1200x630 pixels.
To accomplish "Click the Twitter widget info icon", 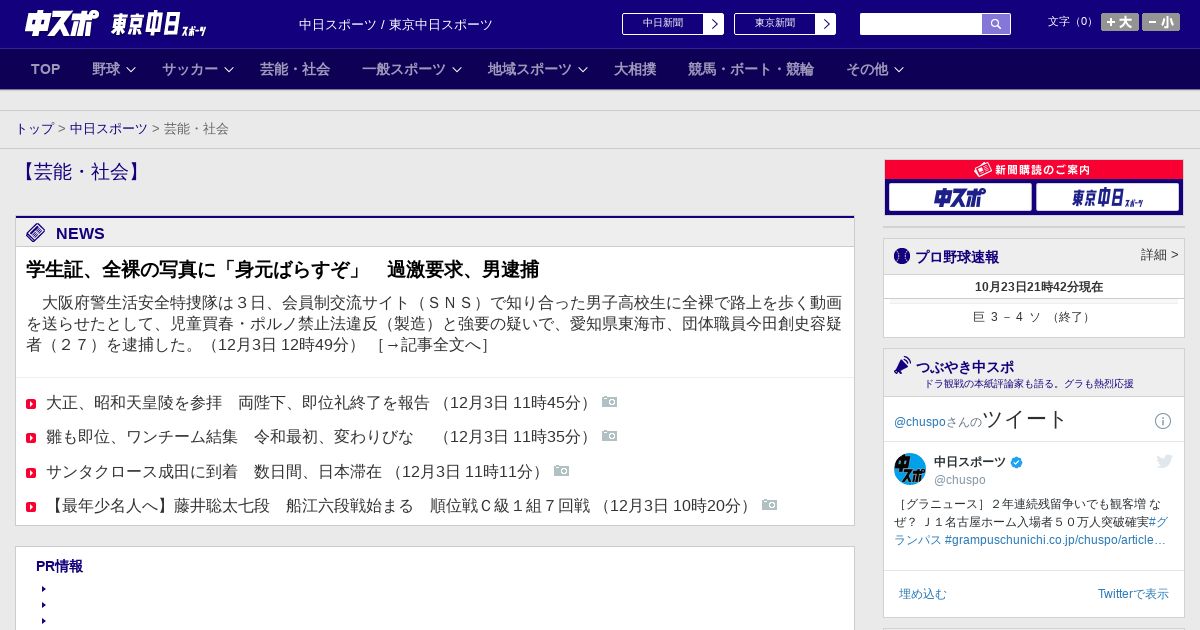I will coord(1163,421).
